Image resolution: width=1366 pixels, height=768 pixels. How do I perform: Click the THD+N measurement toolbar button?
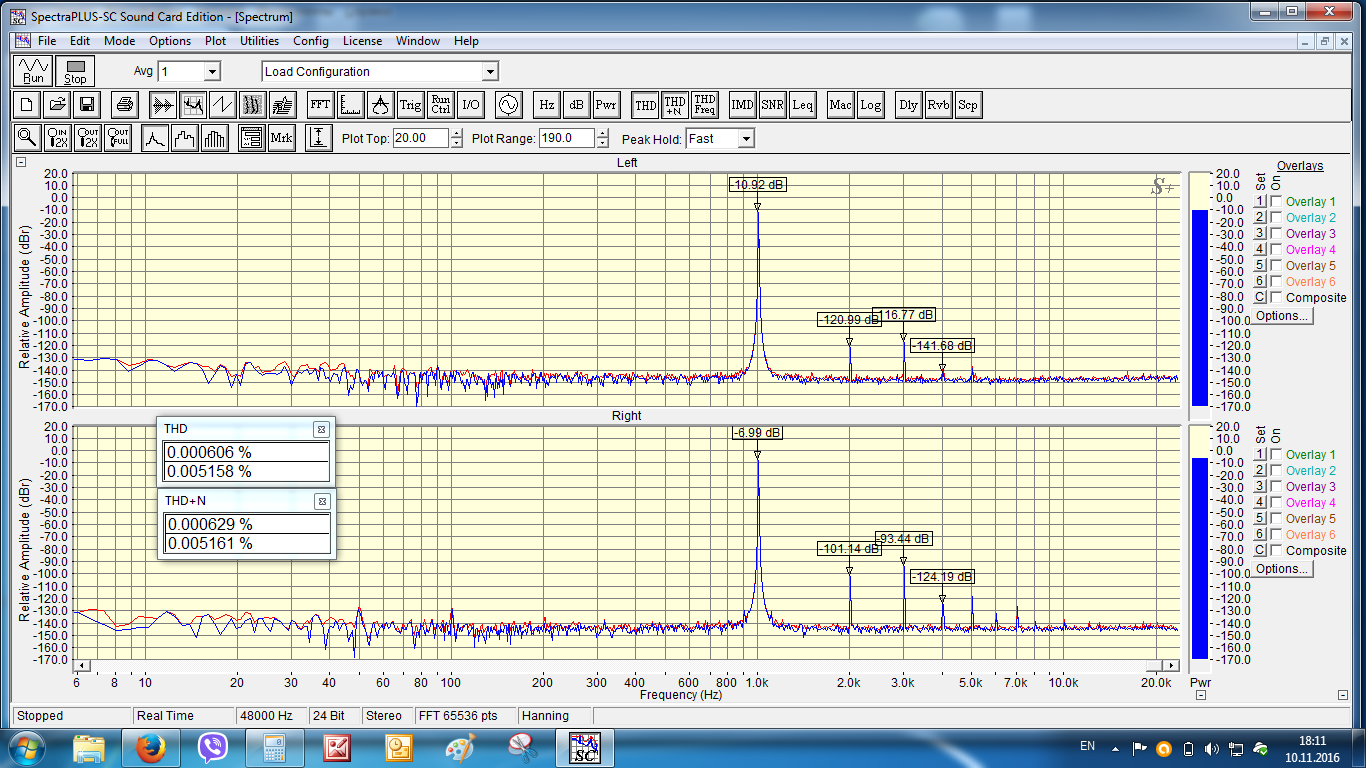(x=675, y=105)
